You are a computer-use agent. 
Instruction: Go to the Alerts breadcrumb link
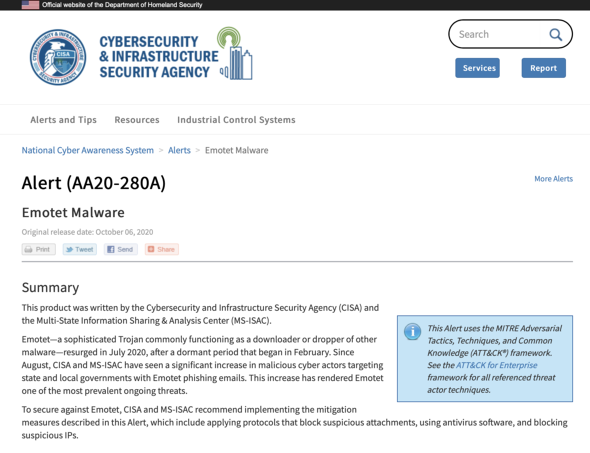179,150
